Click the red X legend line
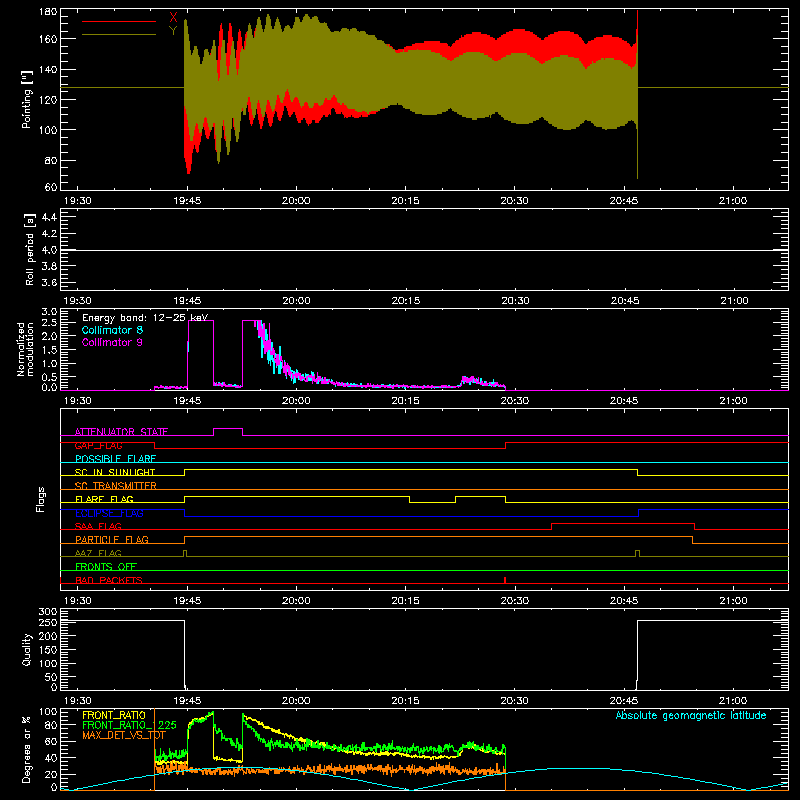Image resolution: width=800 pixels, height=800 pixels. [119, 21]
